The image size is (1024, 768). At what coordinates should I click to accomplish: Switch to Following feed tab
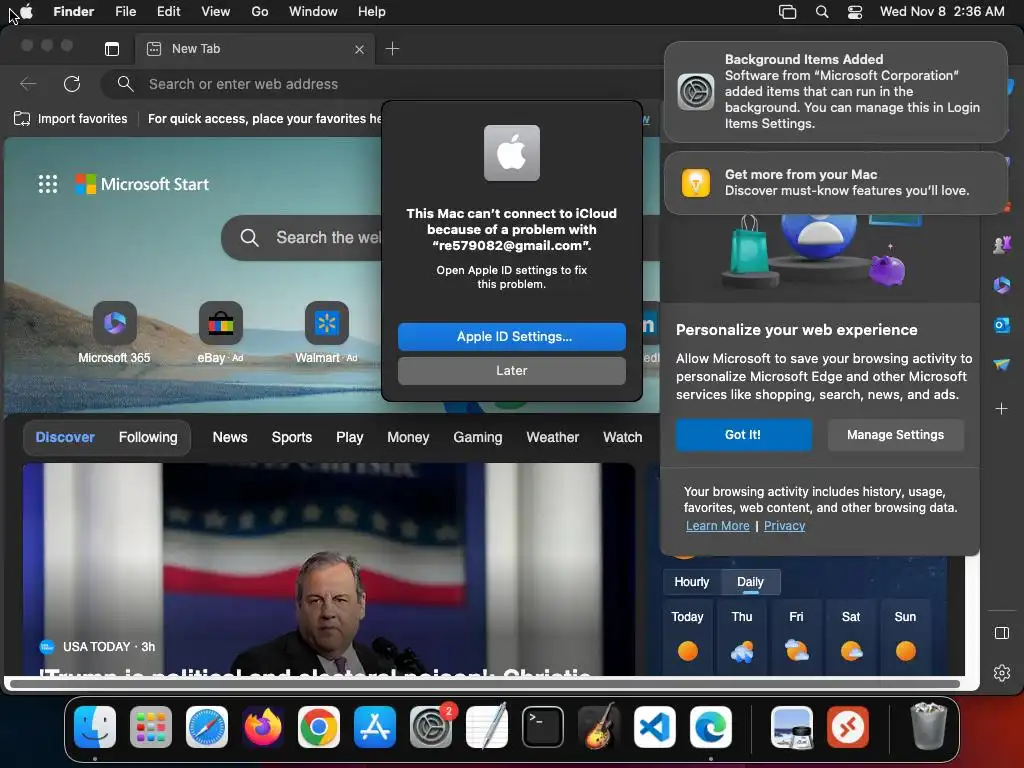(148, 437)
